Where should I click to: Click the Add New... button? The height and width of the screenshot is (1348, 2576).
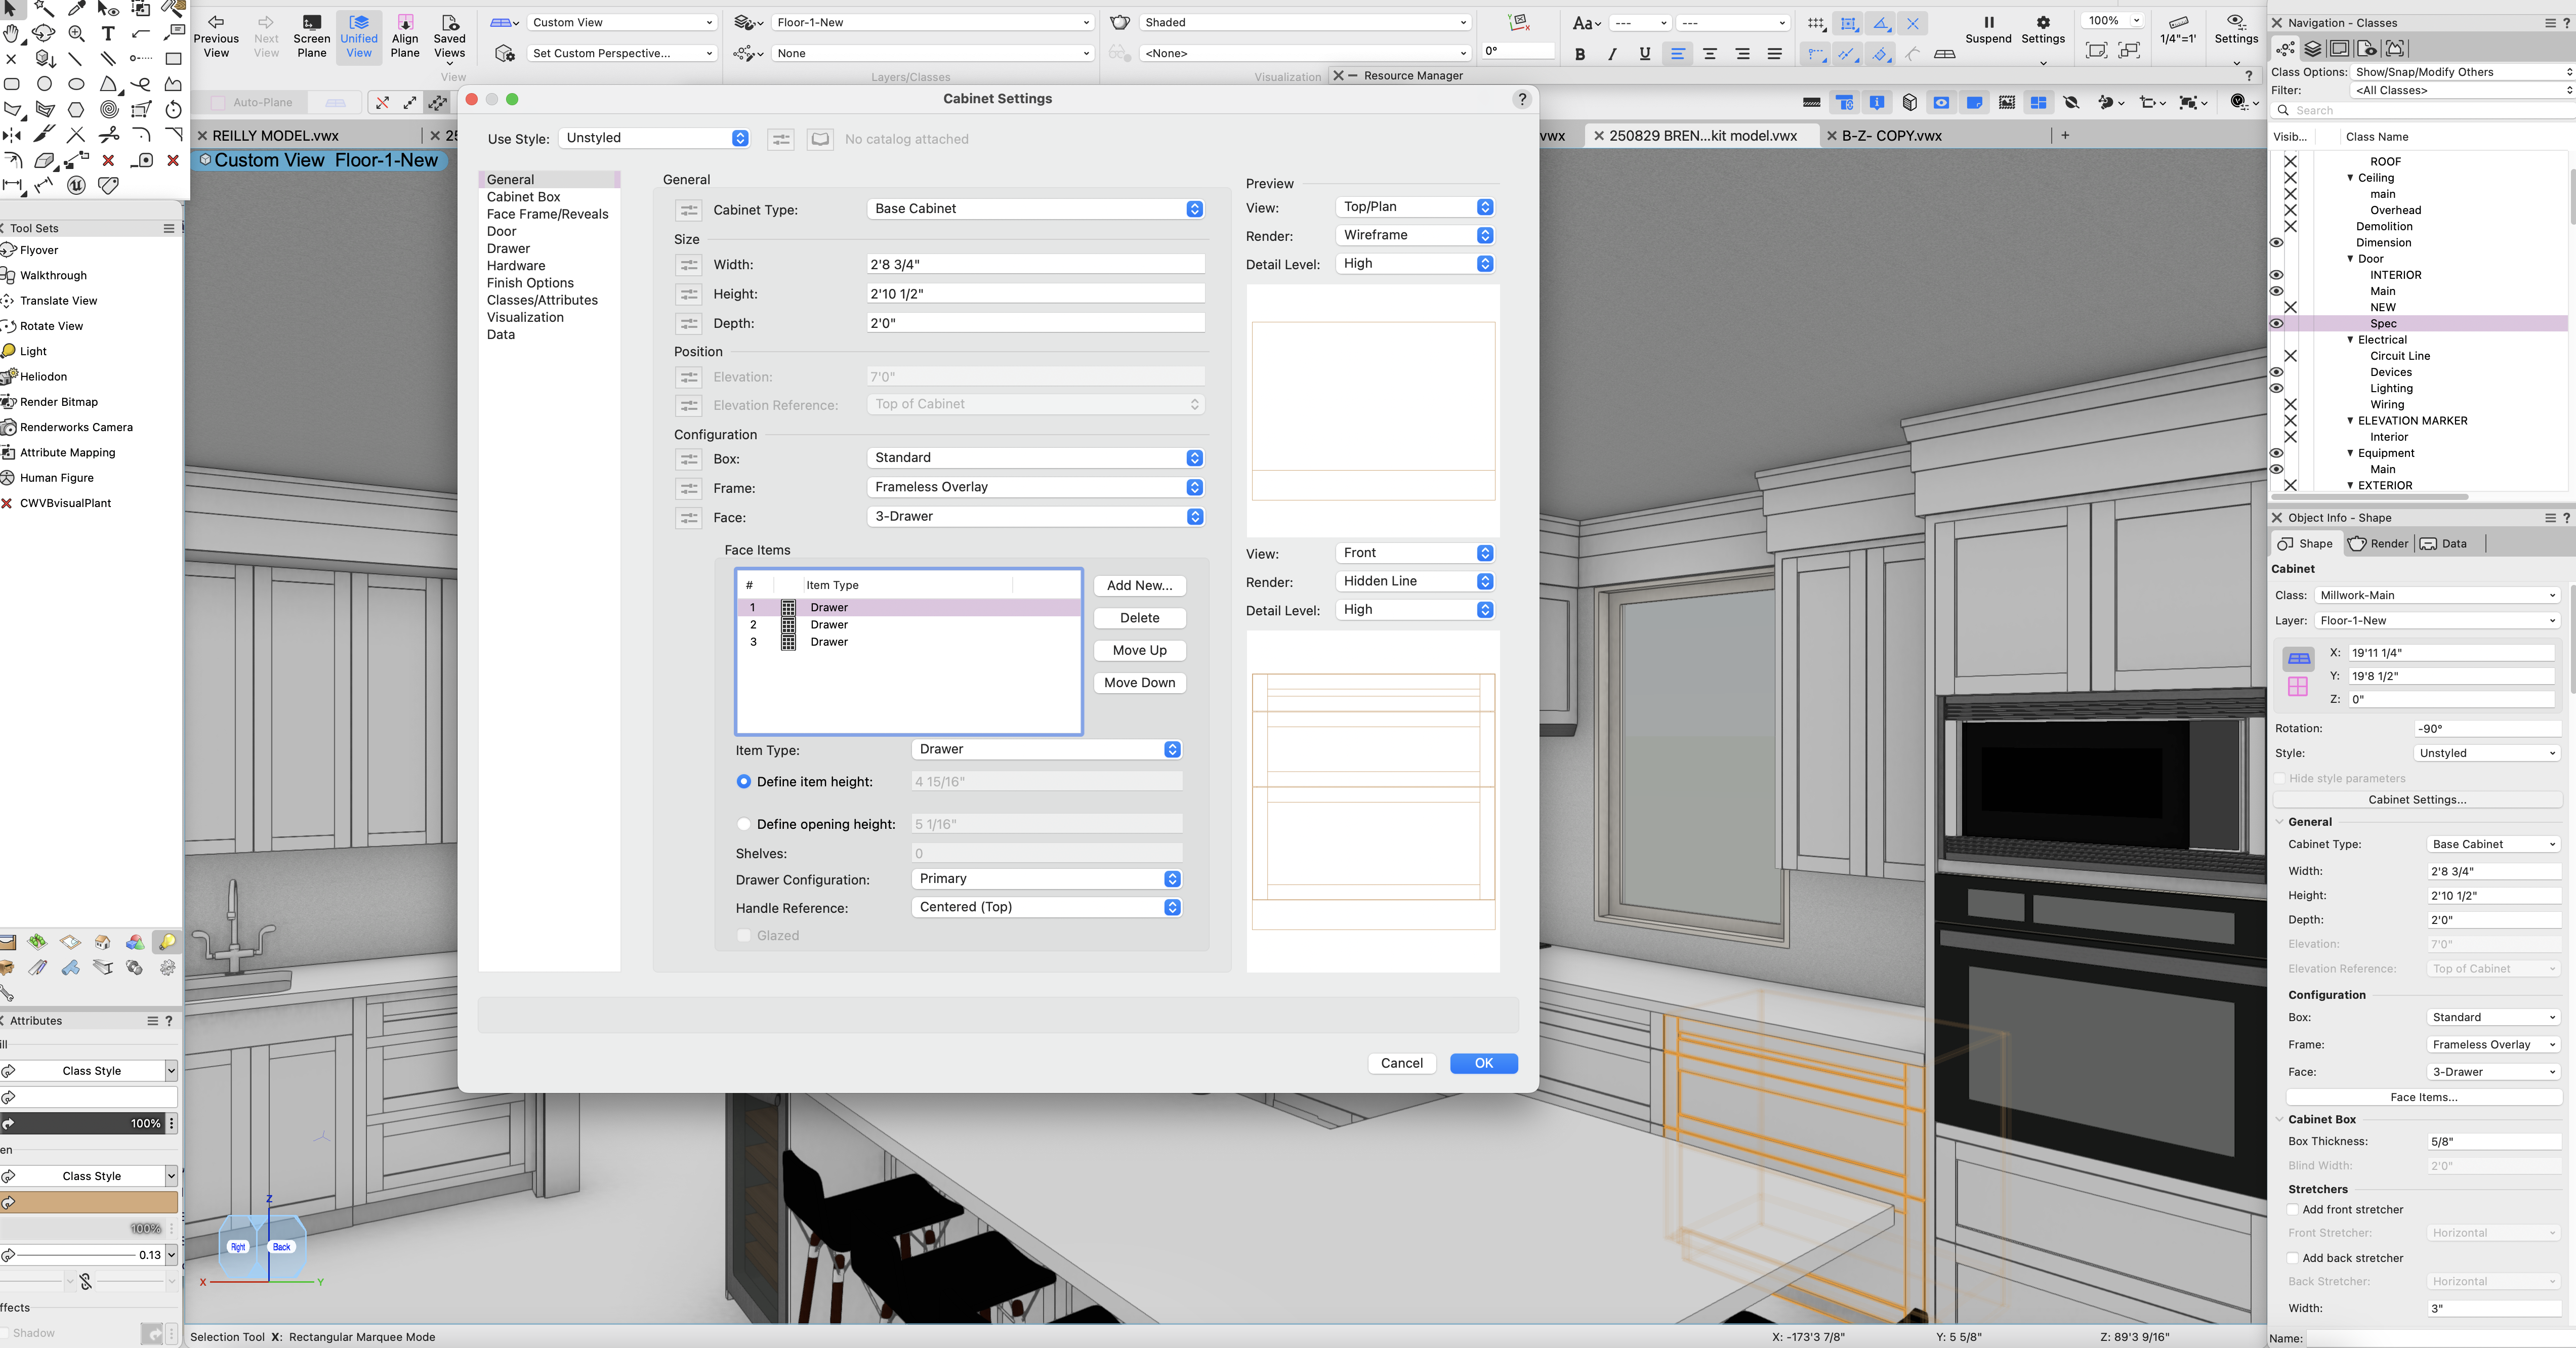pyautogui.click(x=1139, y=586)
